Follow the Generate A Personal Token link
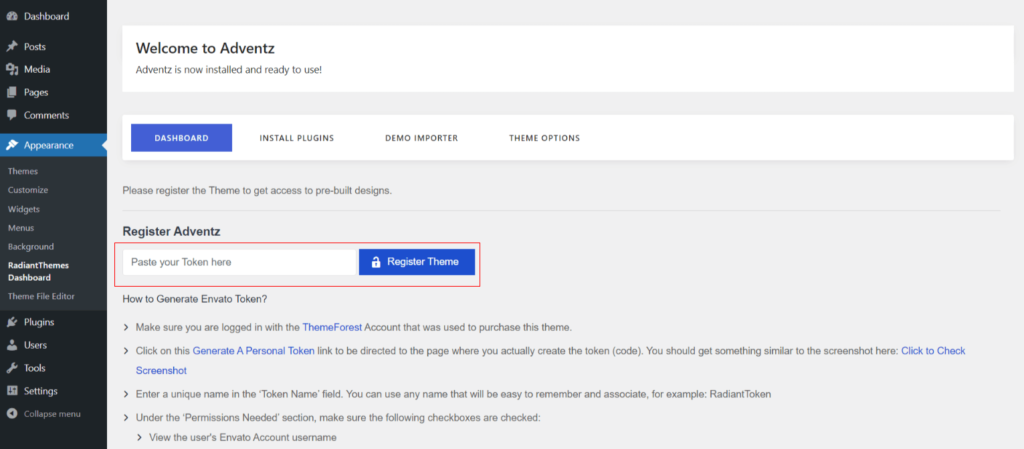The height and width of the screenshot is (449, 1024). click(x=253, y=351)
